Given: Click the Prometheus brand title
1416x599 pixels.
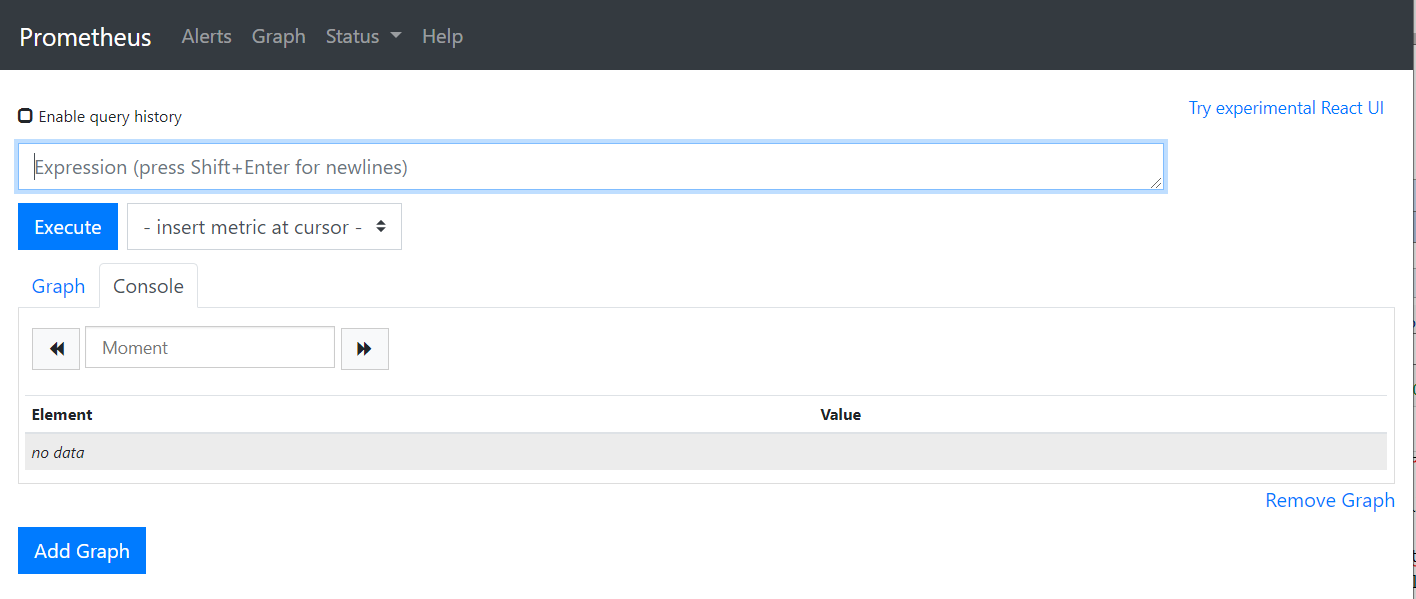Looking at the screenshot, I should click(85, 37).
